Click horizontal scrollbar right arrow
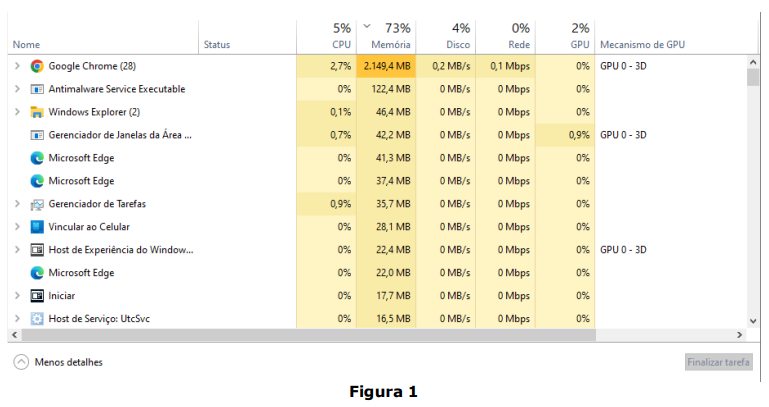This screenshot has width=769, height=407. click(739, 335)
